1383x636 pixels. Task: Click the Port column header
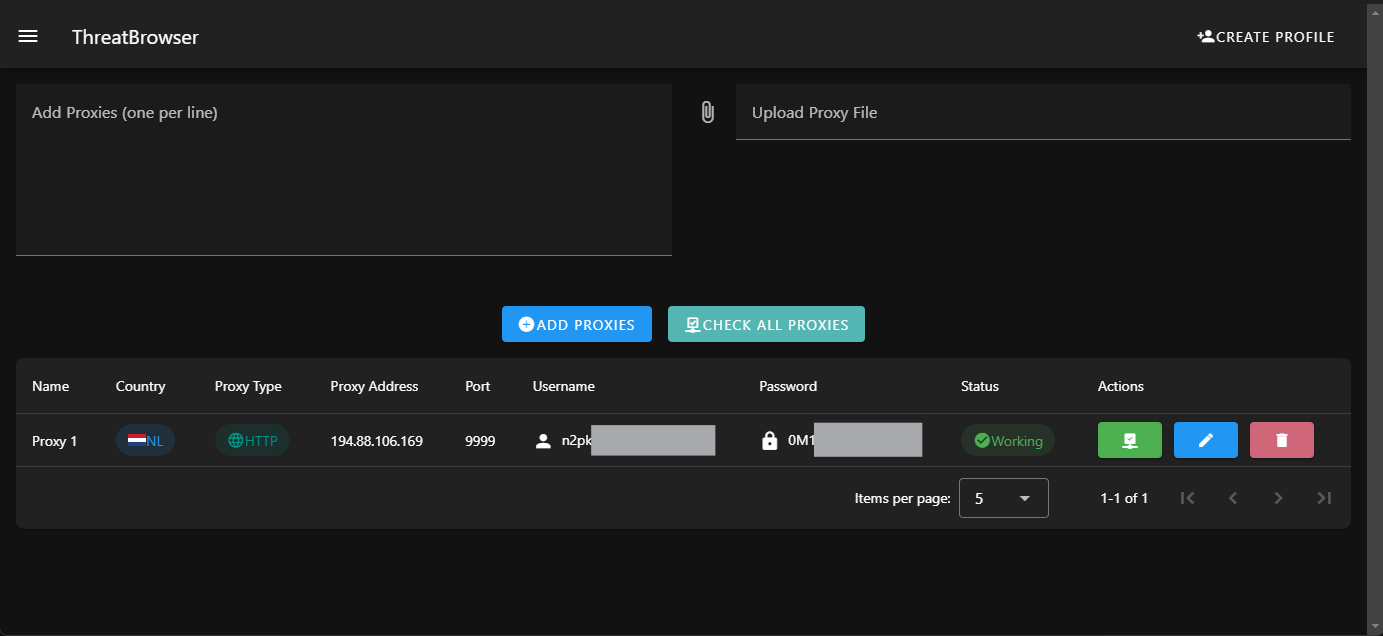[478, 386]
